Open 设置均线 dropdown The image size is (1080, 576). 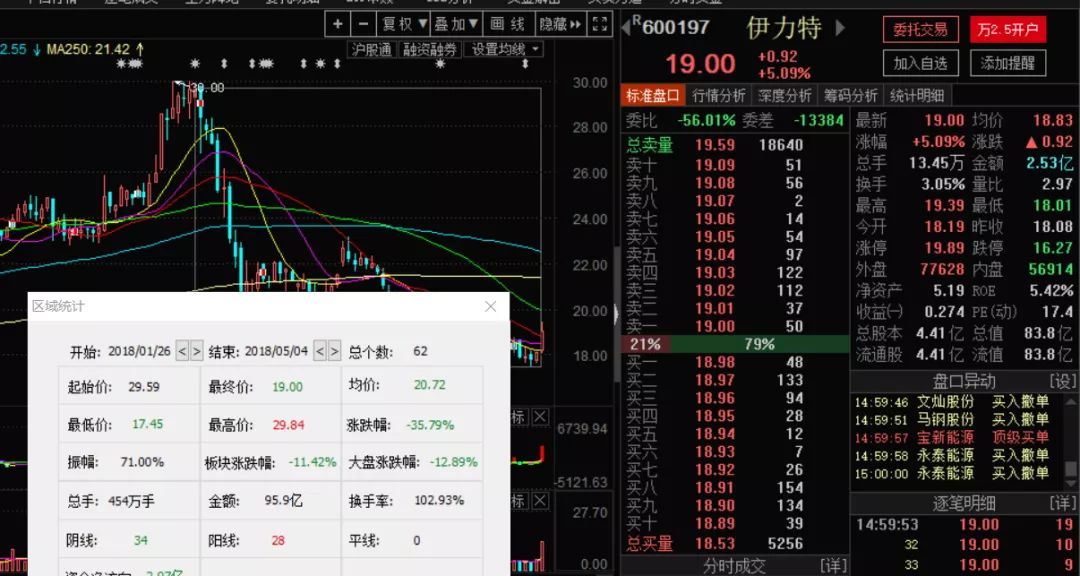503,49
